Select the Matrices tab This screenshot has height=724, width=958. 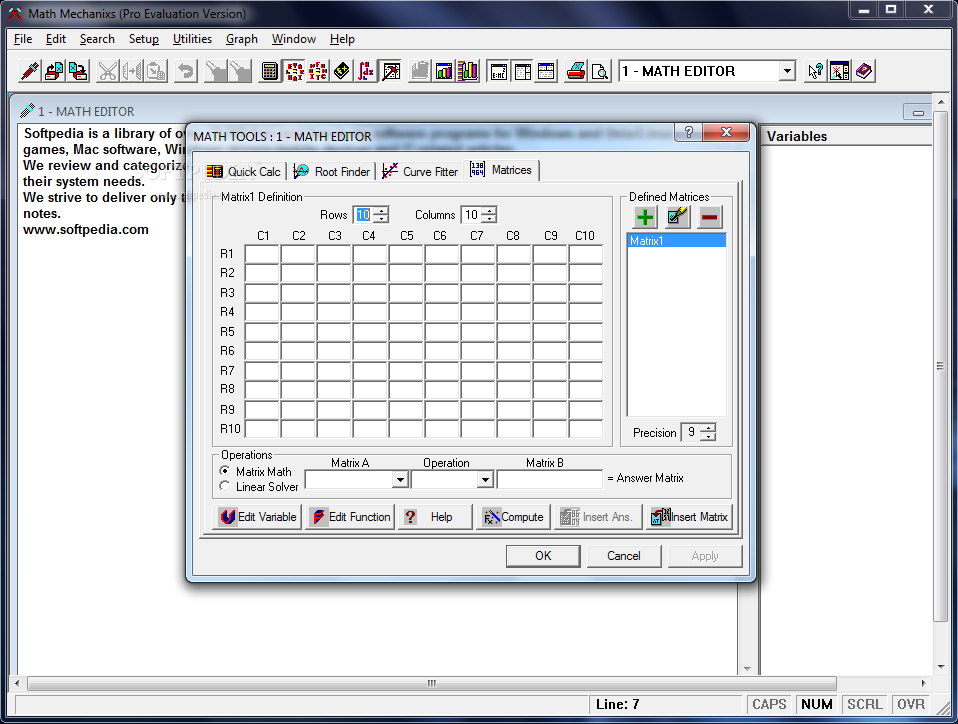(x=501, y=170)
